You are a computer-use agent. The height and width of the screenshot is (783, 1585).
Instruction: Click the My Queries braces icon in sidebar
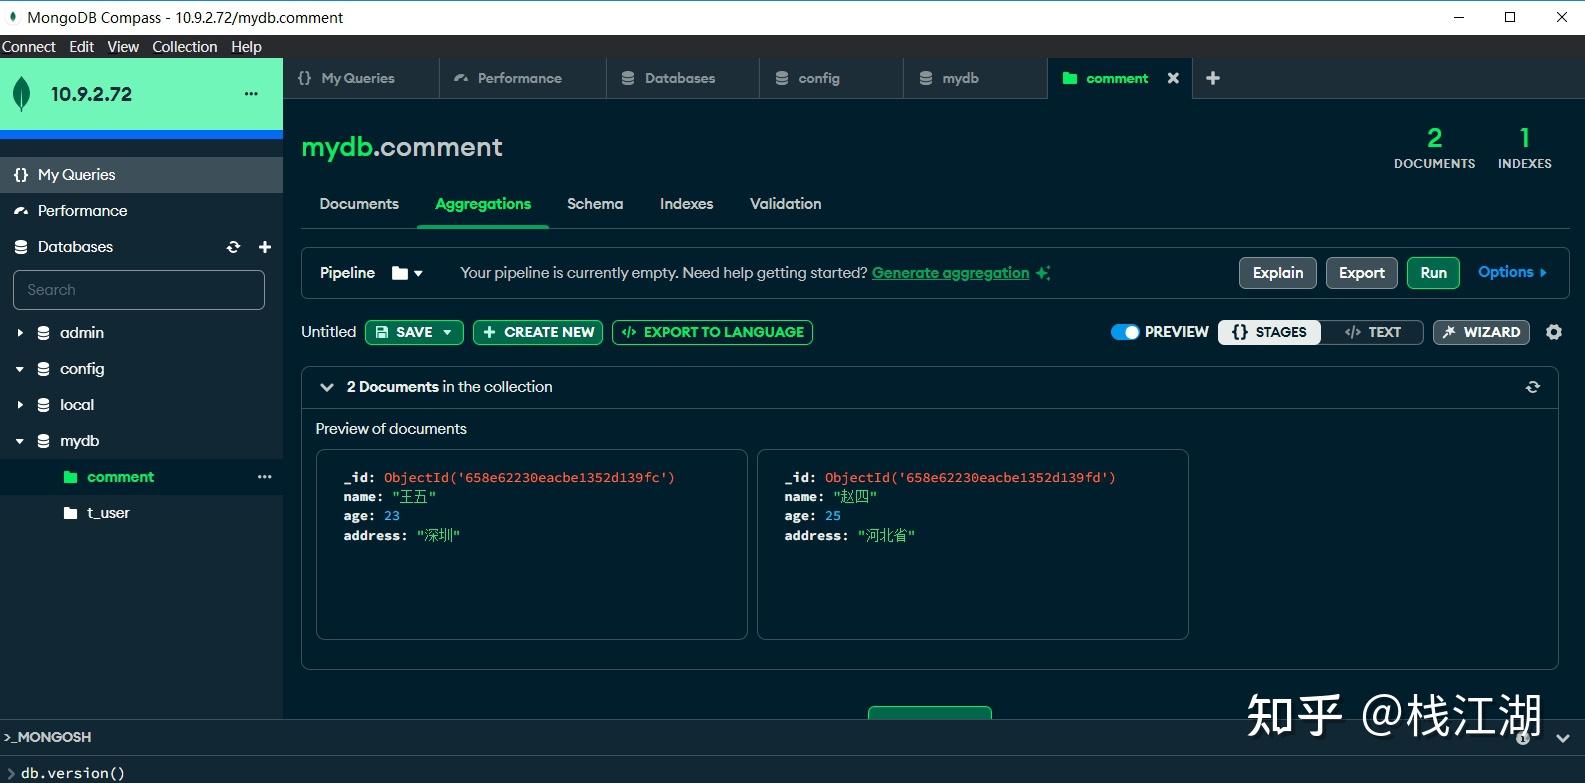coord(21,175)
